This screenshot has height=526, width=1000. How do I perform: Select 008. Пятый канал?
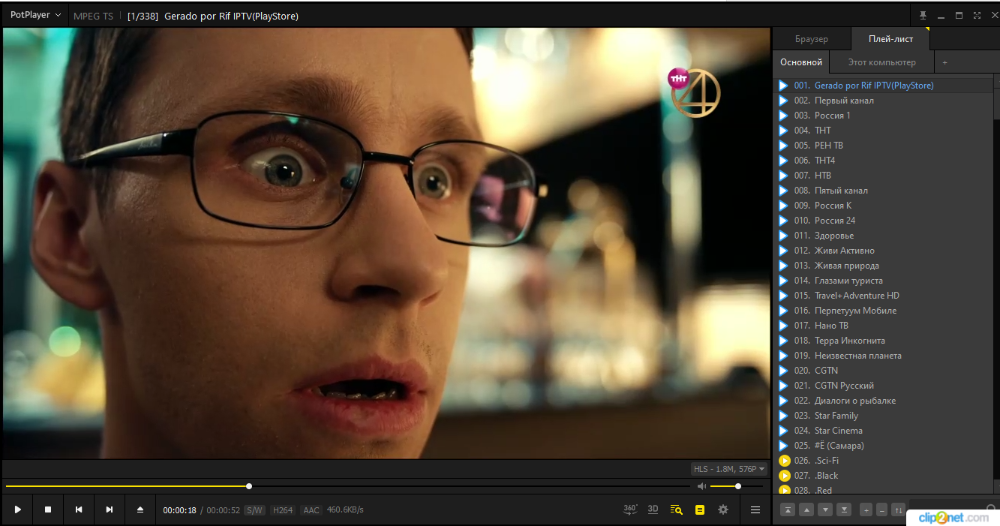click(883, 191)
